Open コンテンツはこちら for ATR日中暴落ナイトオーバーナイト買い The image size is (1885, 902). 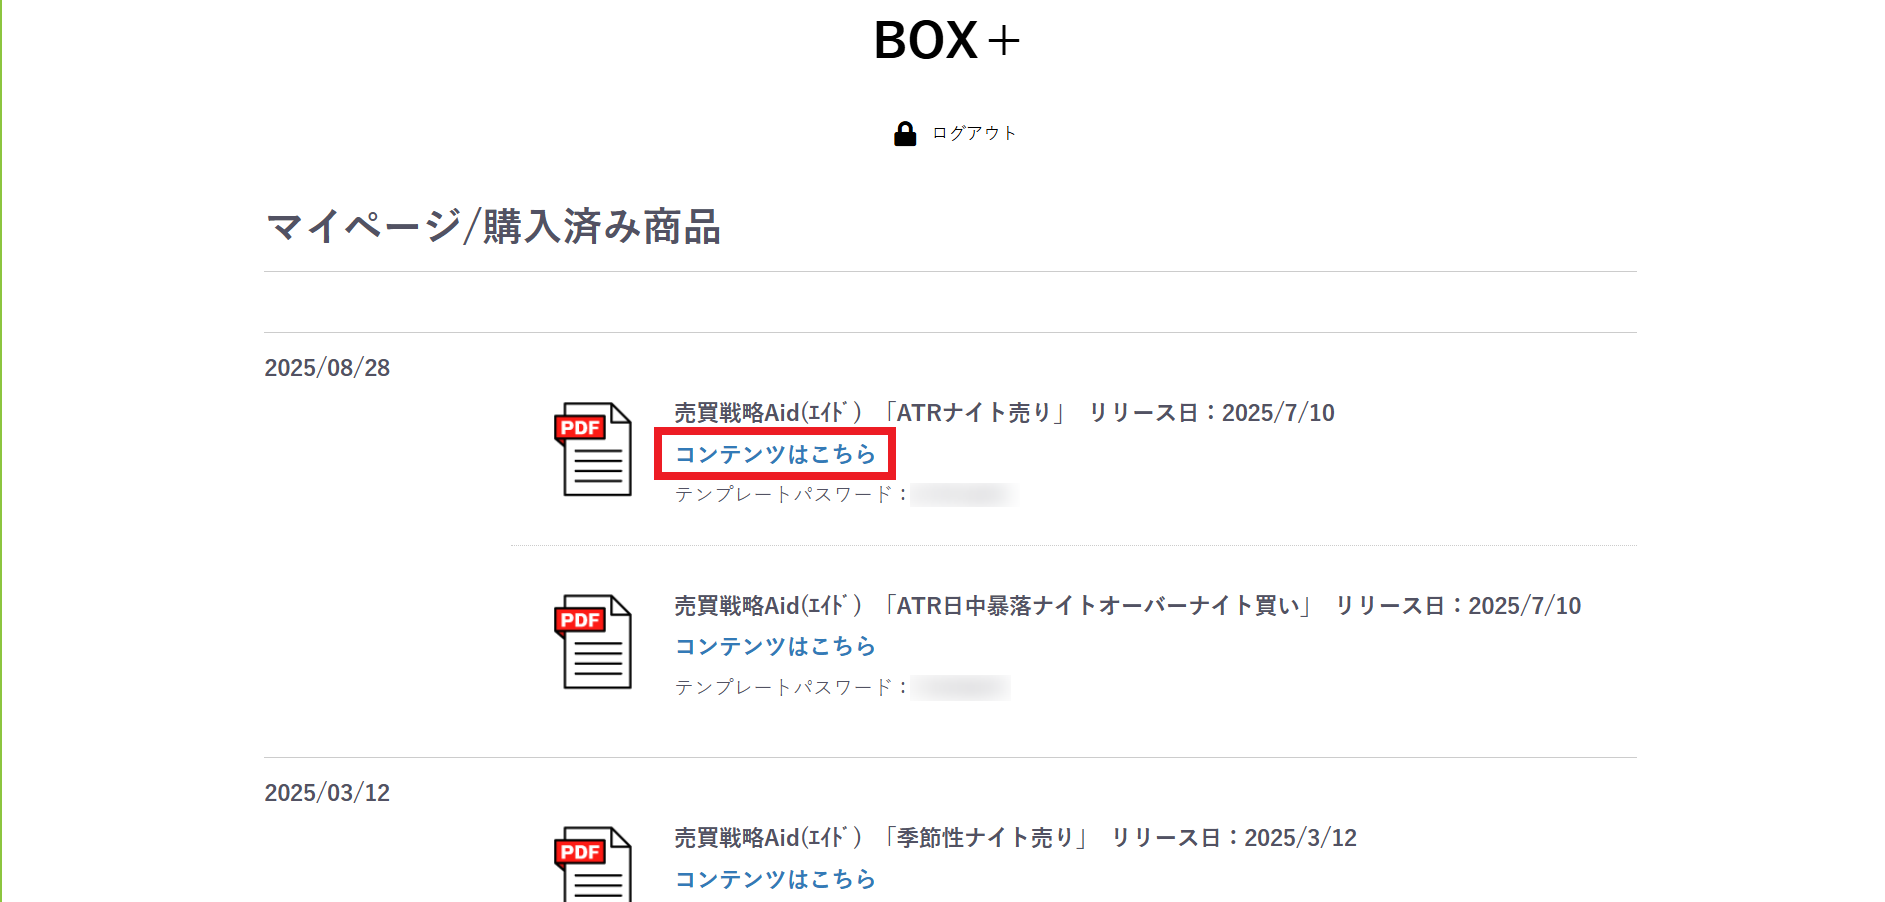point(775,647)
